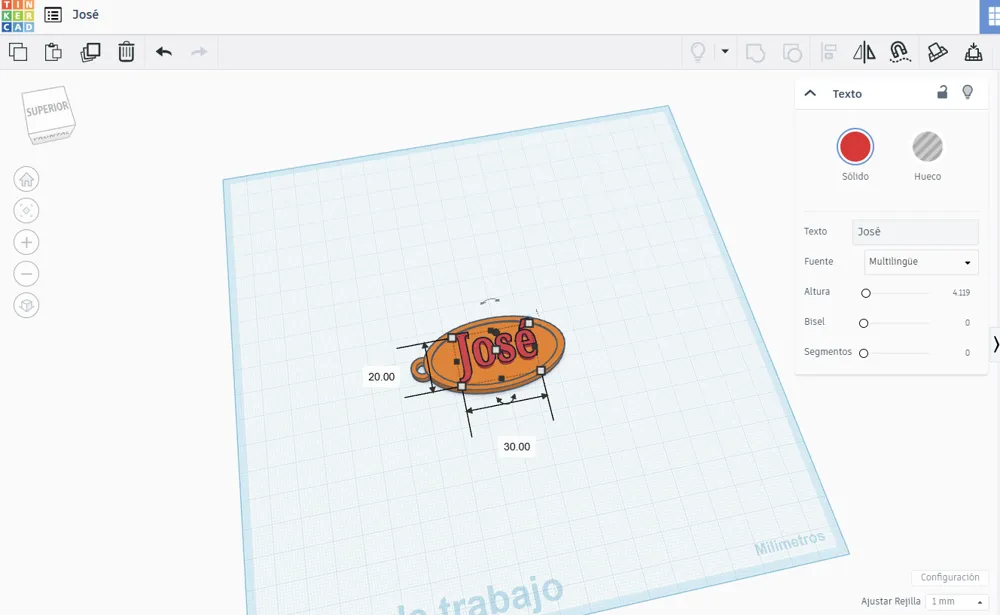Viewport: 1000px width, 615px height.
Task: Click the Copy tool icon
Action: pyautogui.click(x=18, y=52)
